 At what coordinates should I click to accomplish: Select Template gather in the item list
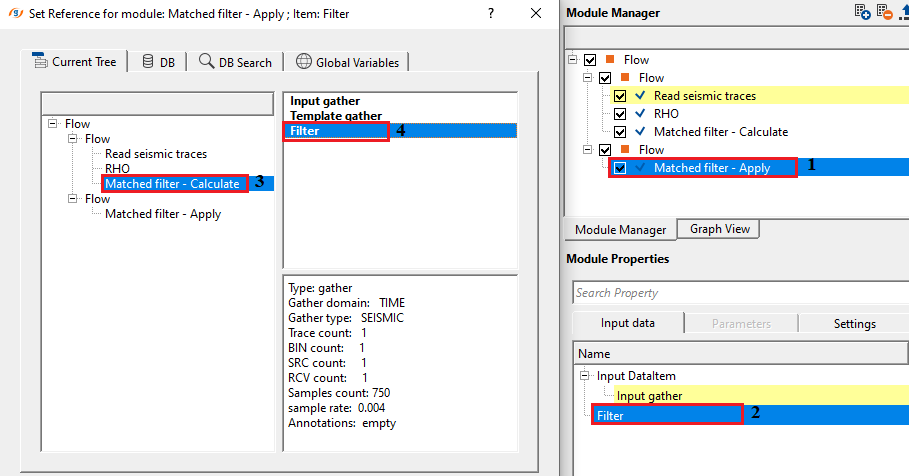click(331, 116)
